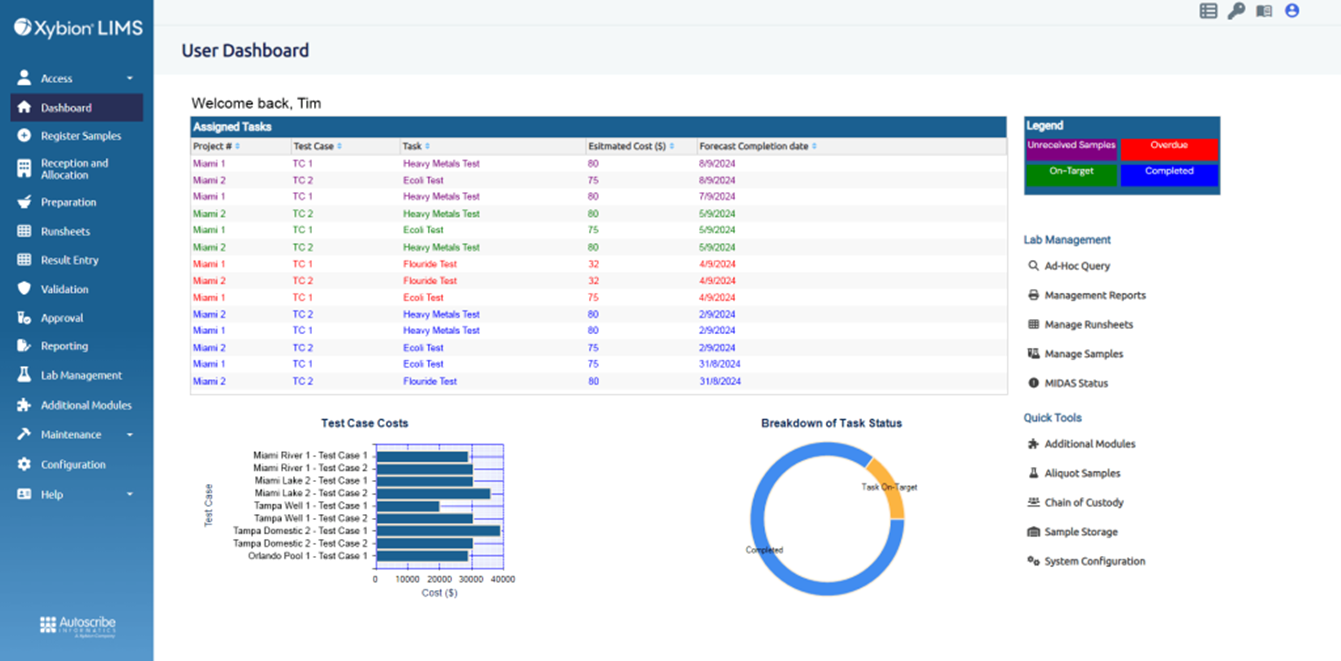Image resolution: width=1341 pixels, height=661 pixels.
Task: Expand the Help menu caret
Action: pyautogui.click(x=129, y=494)
